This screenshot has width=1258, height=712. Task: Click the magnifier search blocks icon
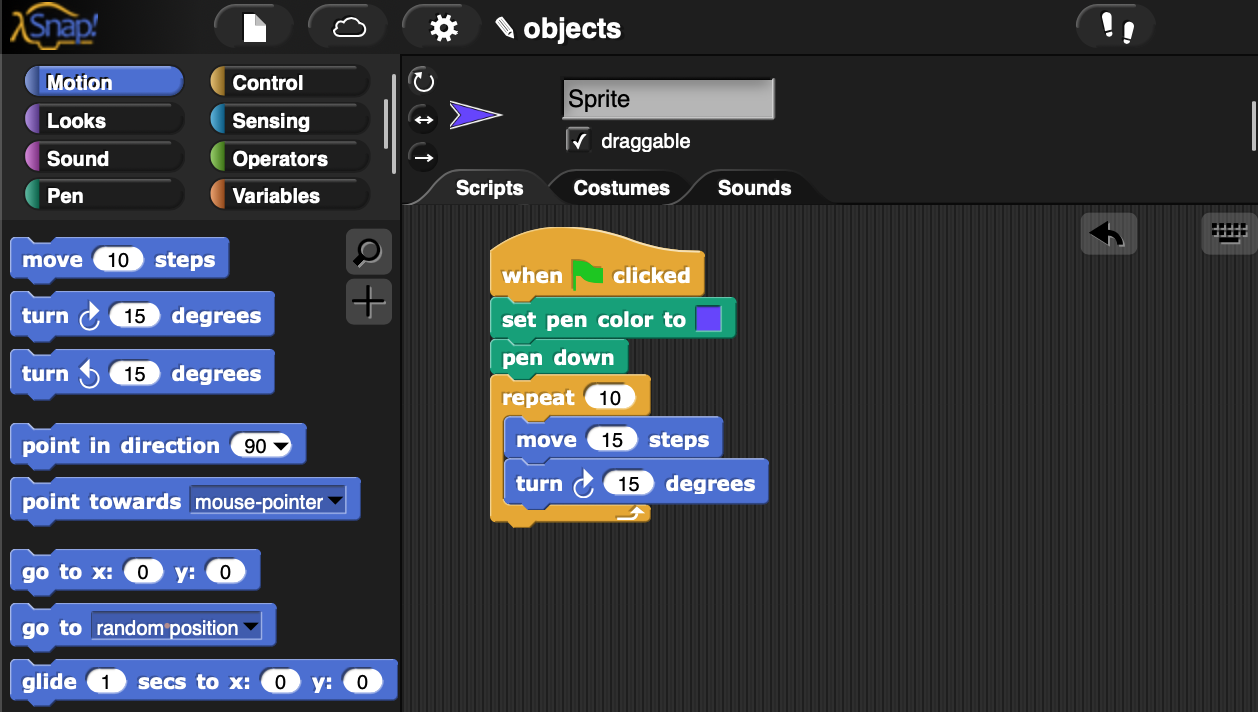click(x=368, y=253)
